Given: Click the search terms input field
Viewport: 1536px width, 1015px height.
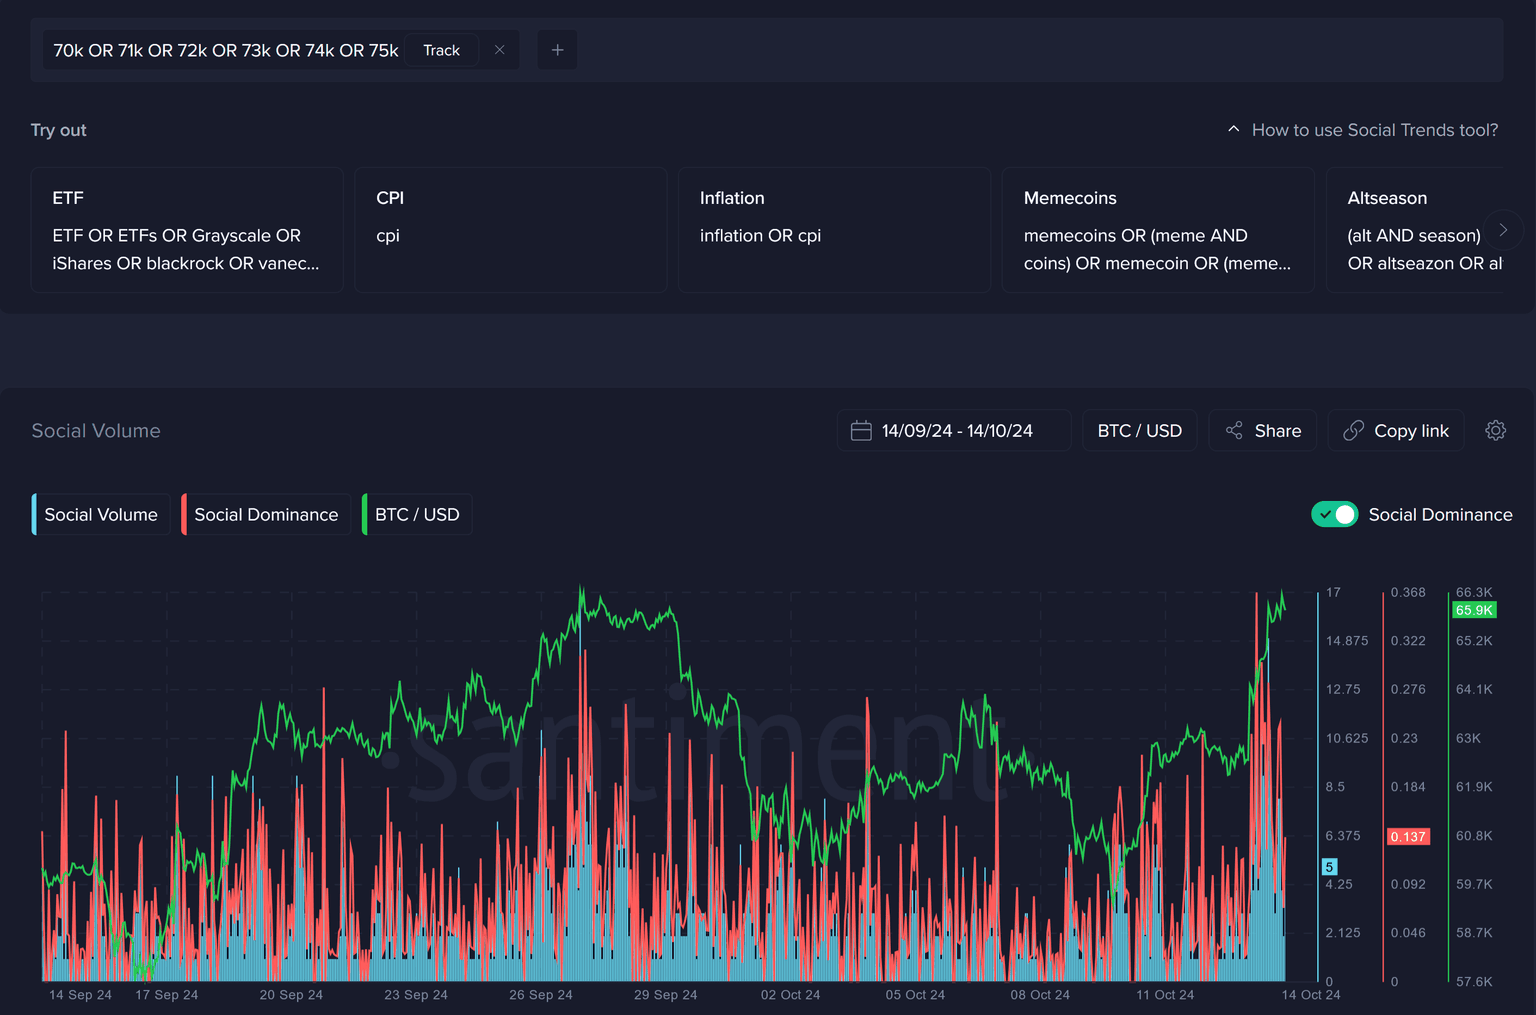Looking at the screenshot, I should (226, 50).
